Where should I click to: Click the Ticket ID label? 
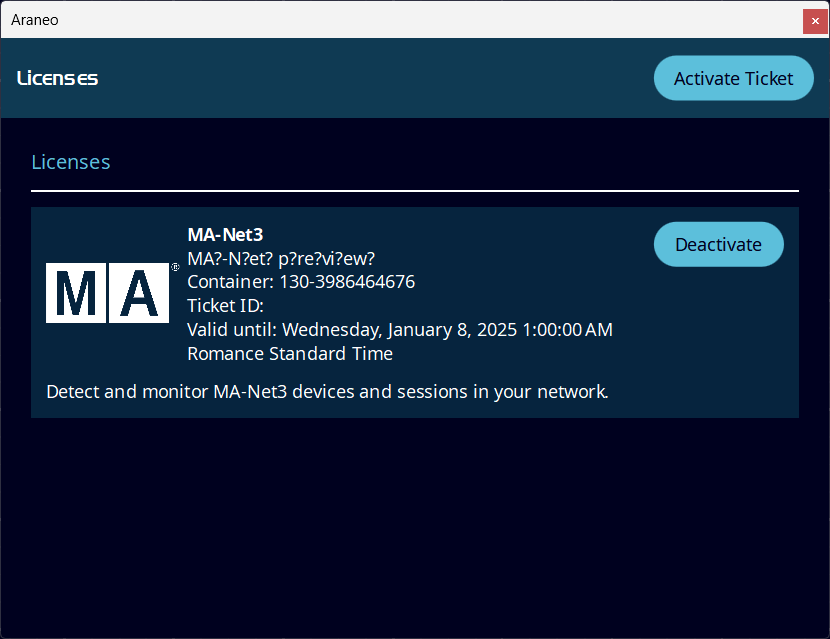pos(225,306)
